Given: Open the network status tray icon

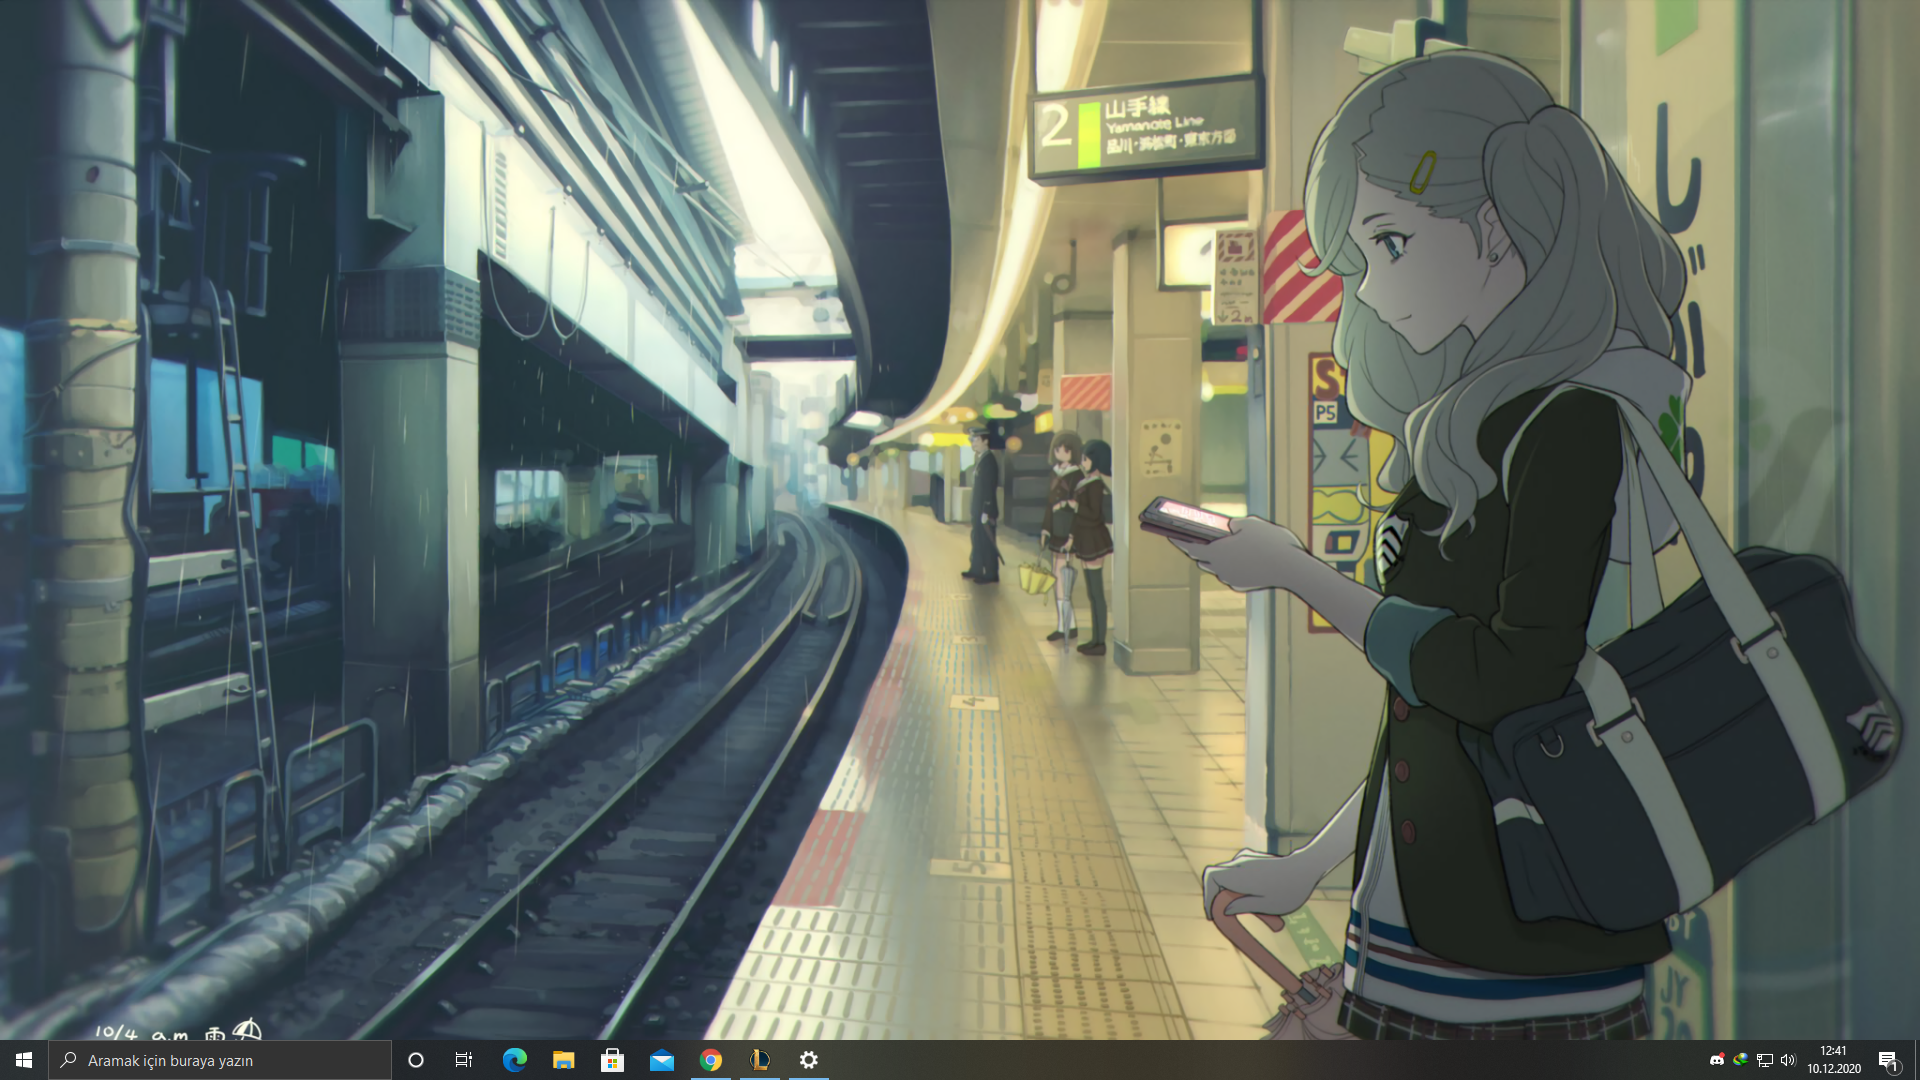Looking at the screenshot, I should click(1765, 1060).
